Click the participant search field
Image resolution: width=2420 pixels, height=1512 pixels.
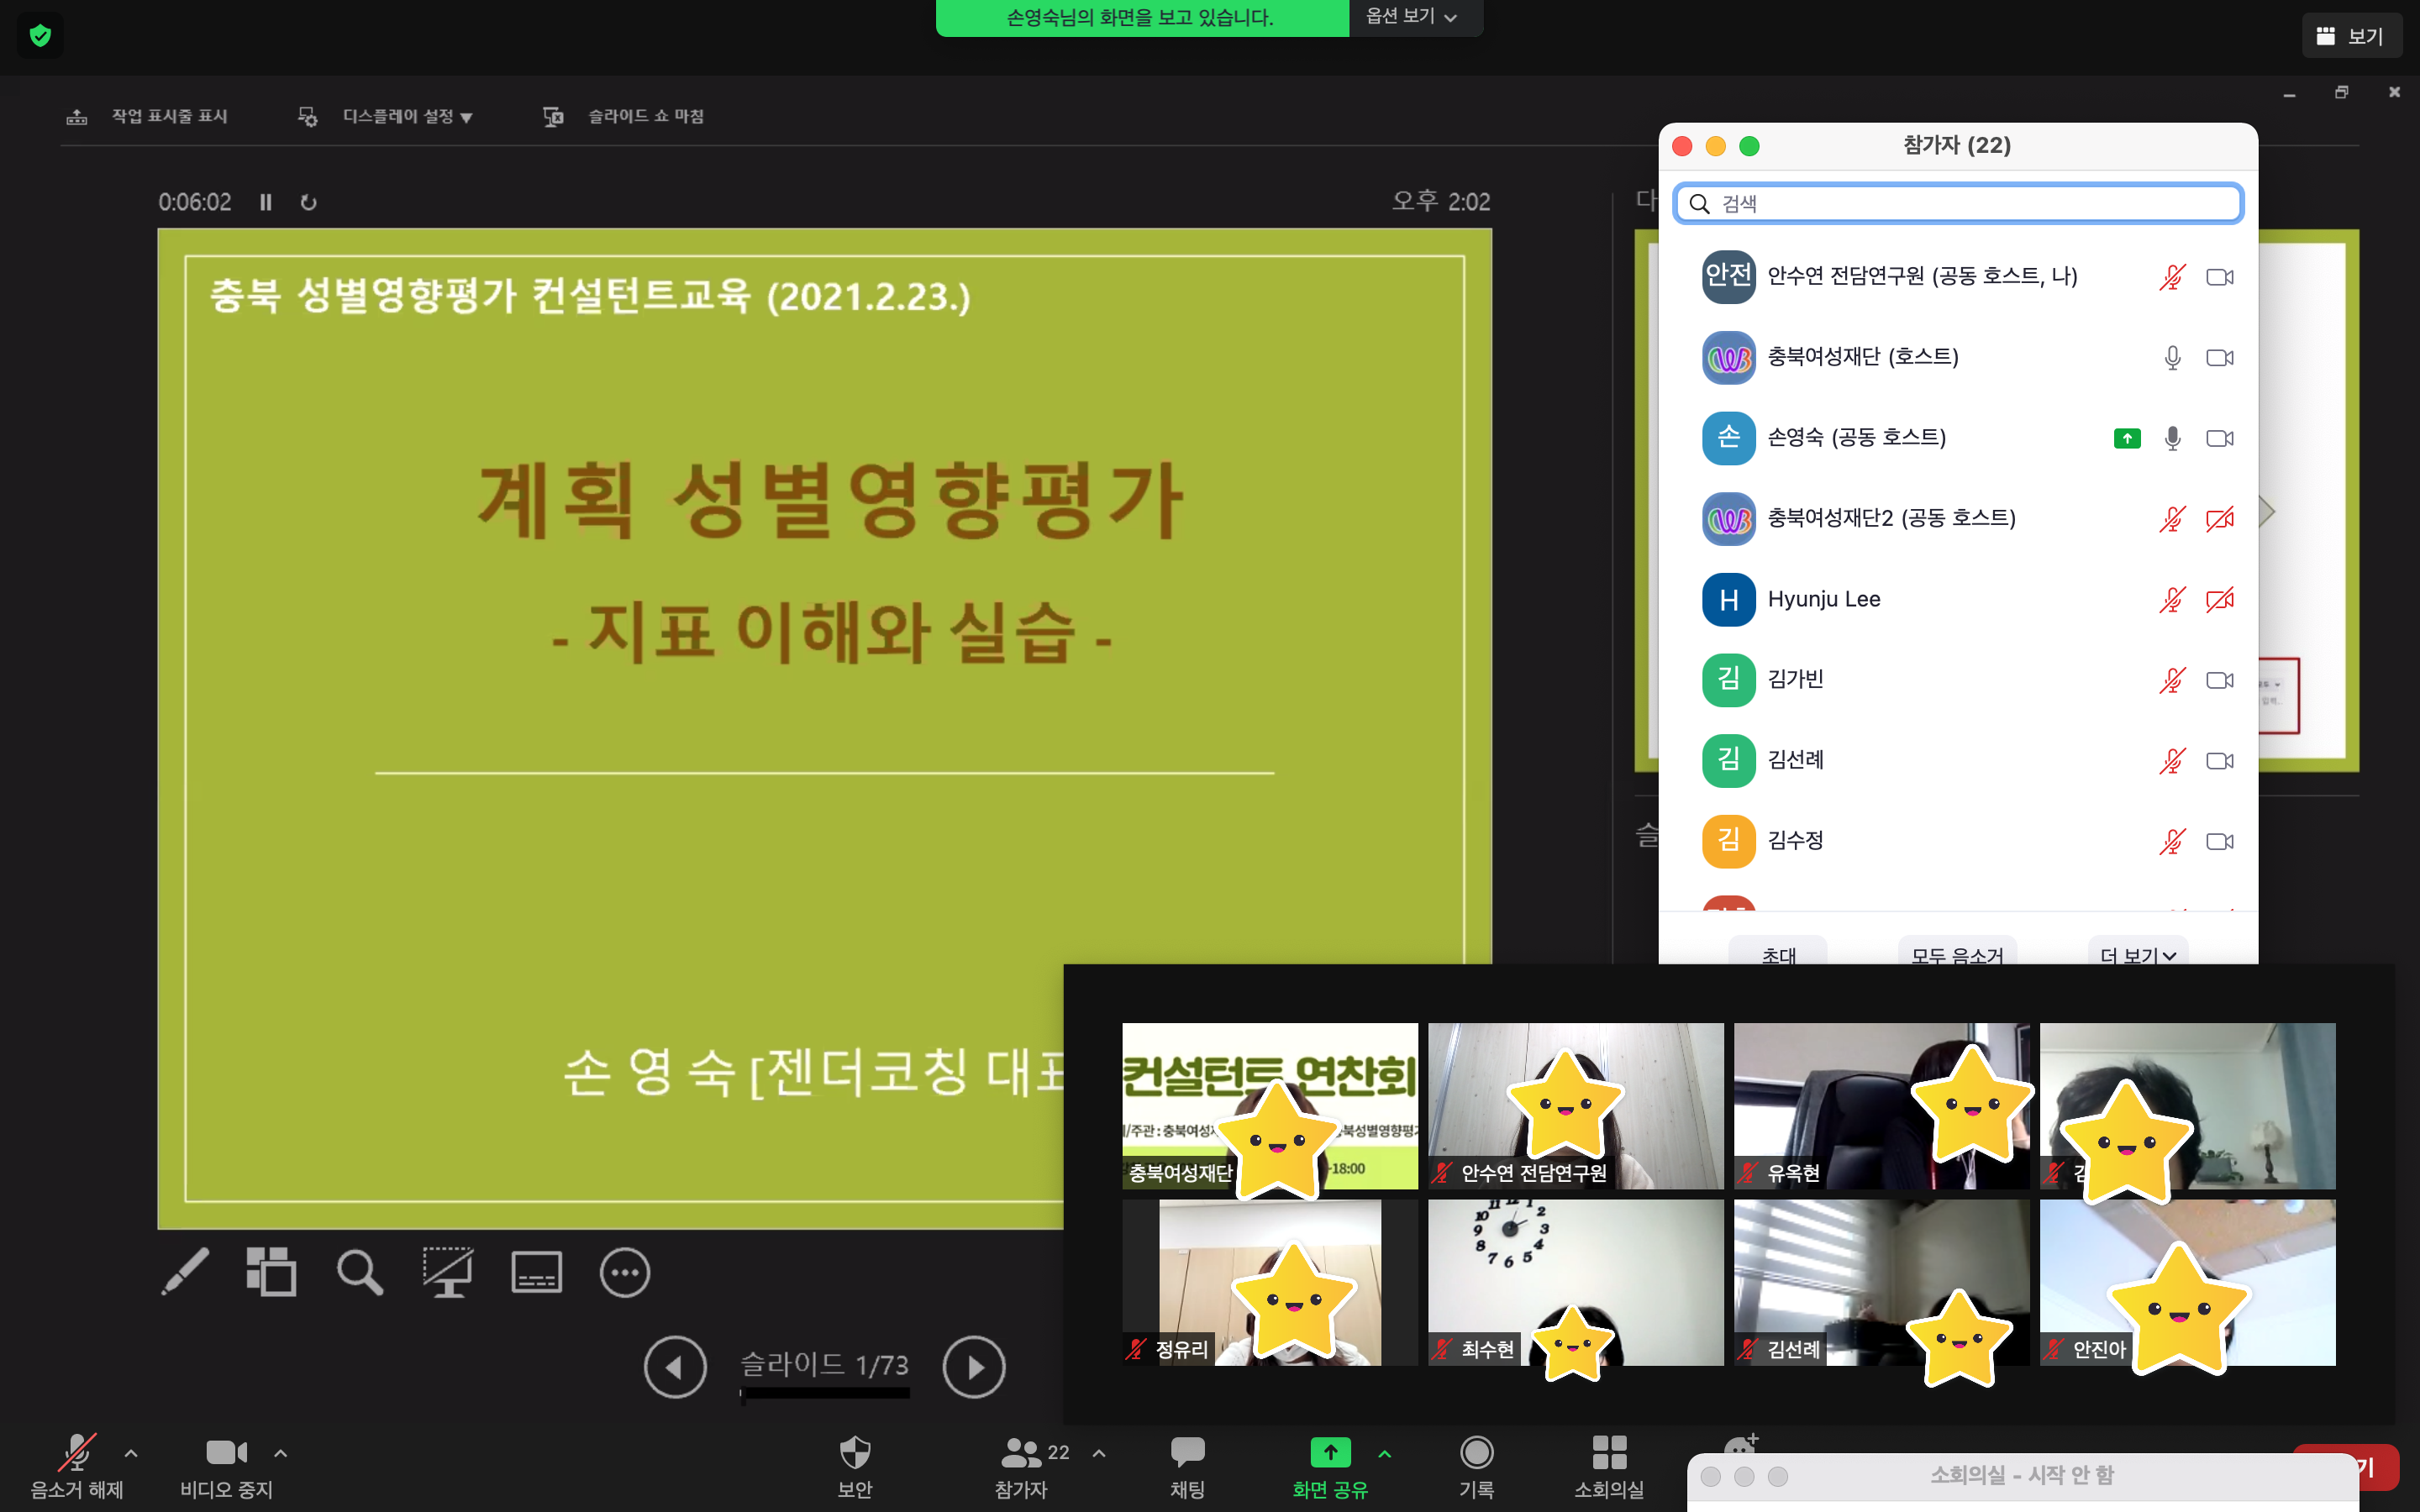1958,203
